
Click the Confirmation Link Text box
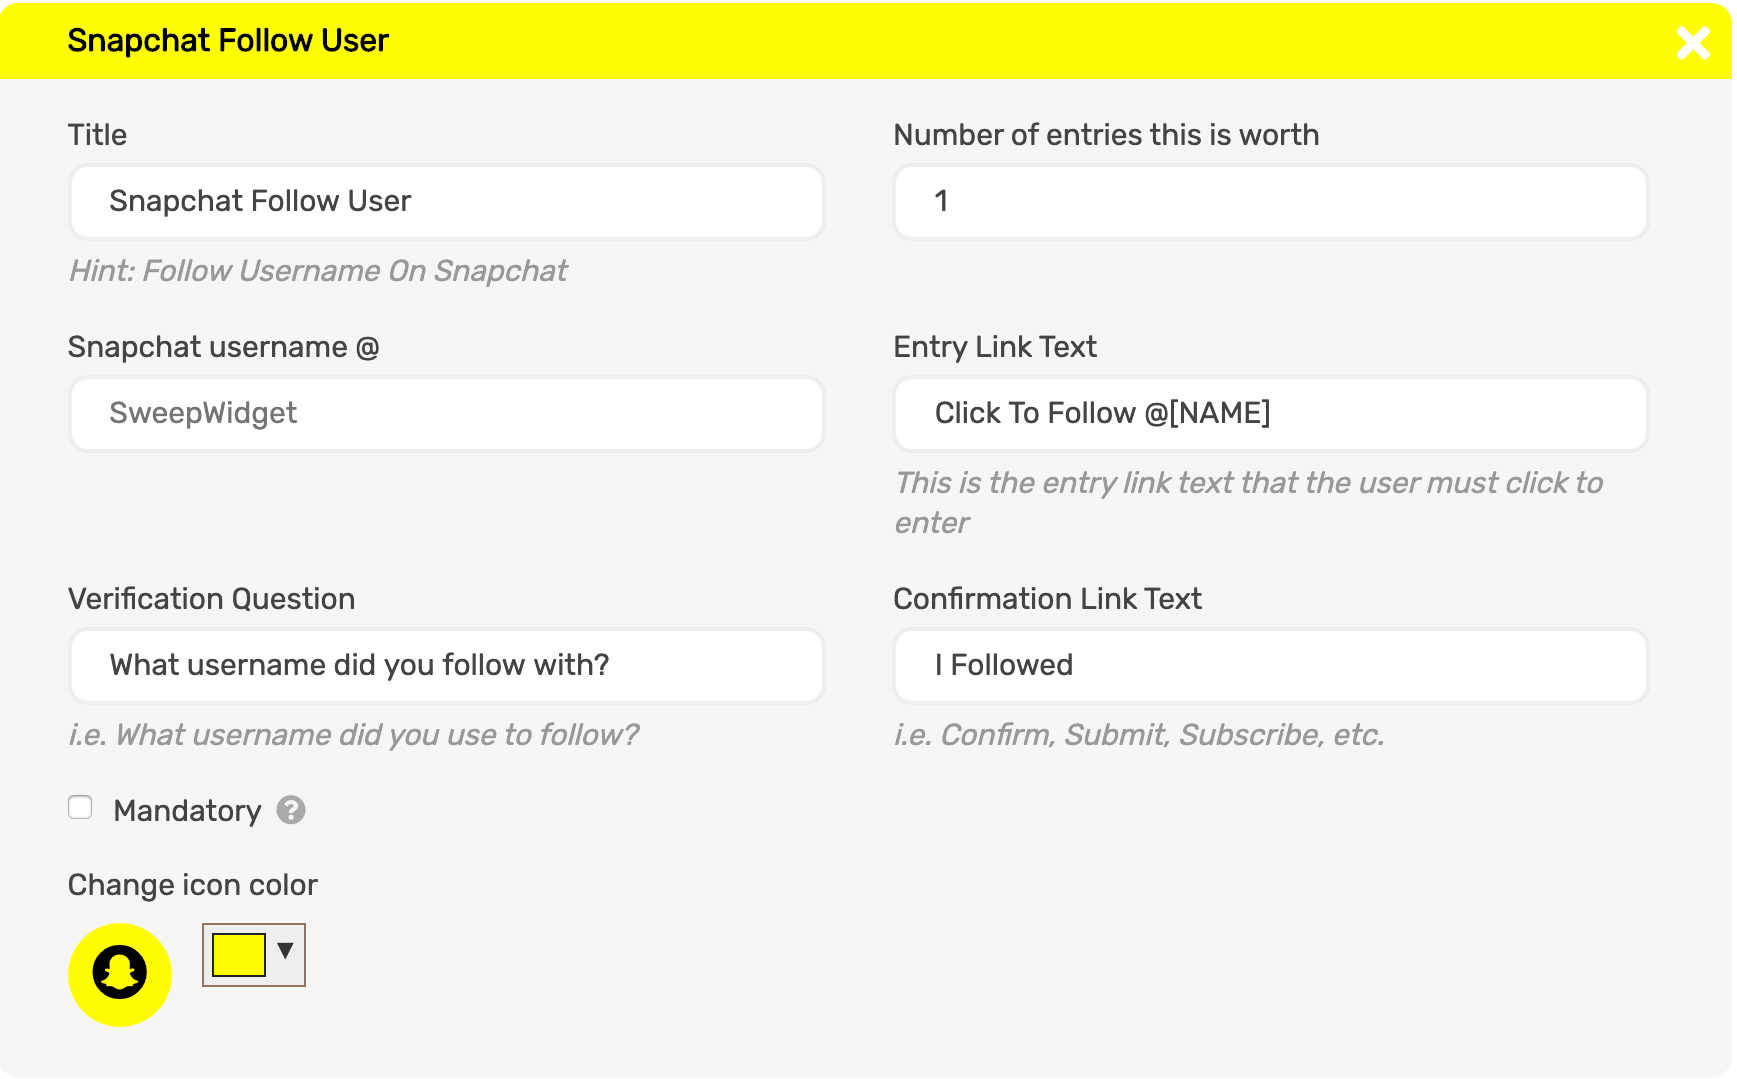pyautogui.click(x=1270, y=665)
